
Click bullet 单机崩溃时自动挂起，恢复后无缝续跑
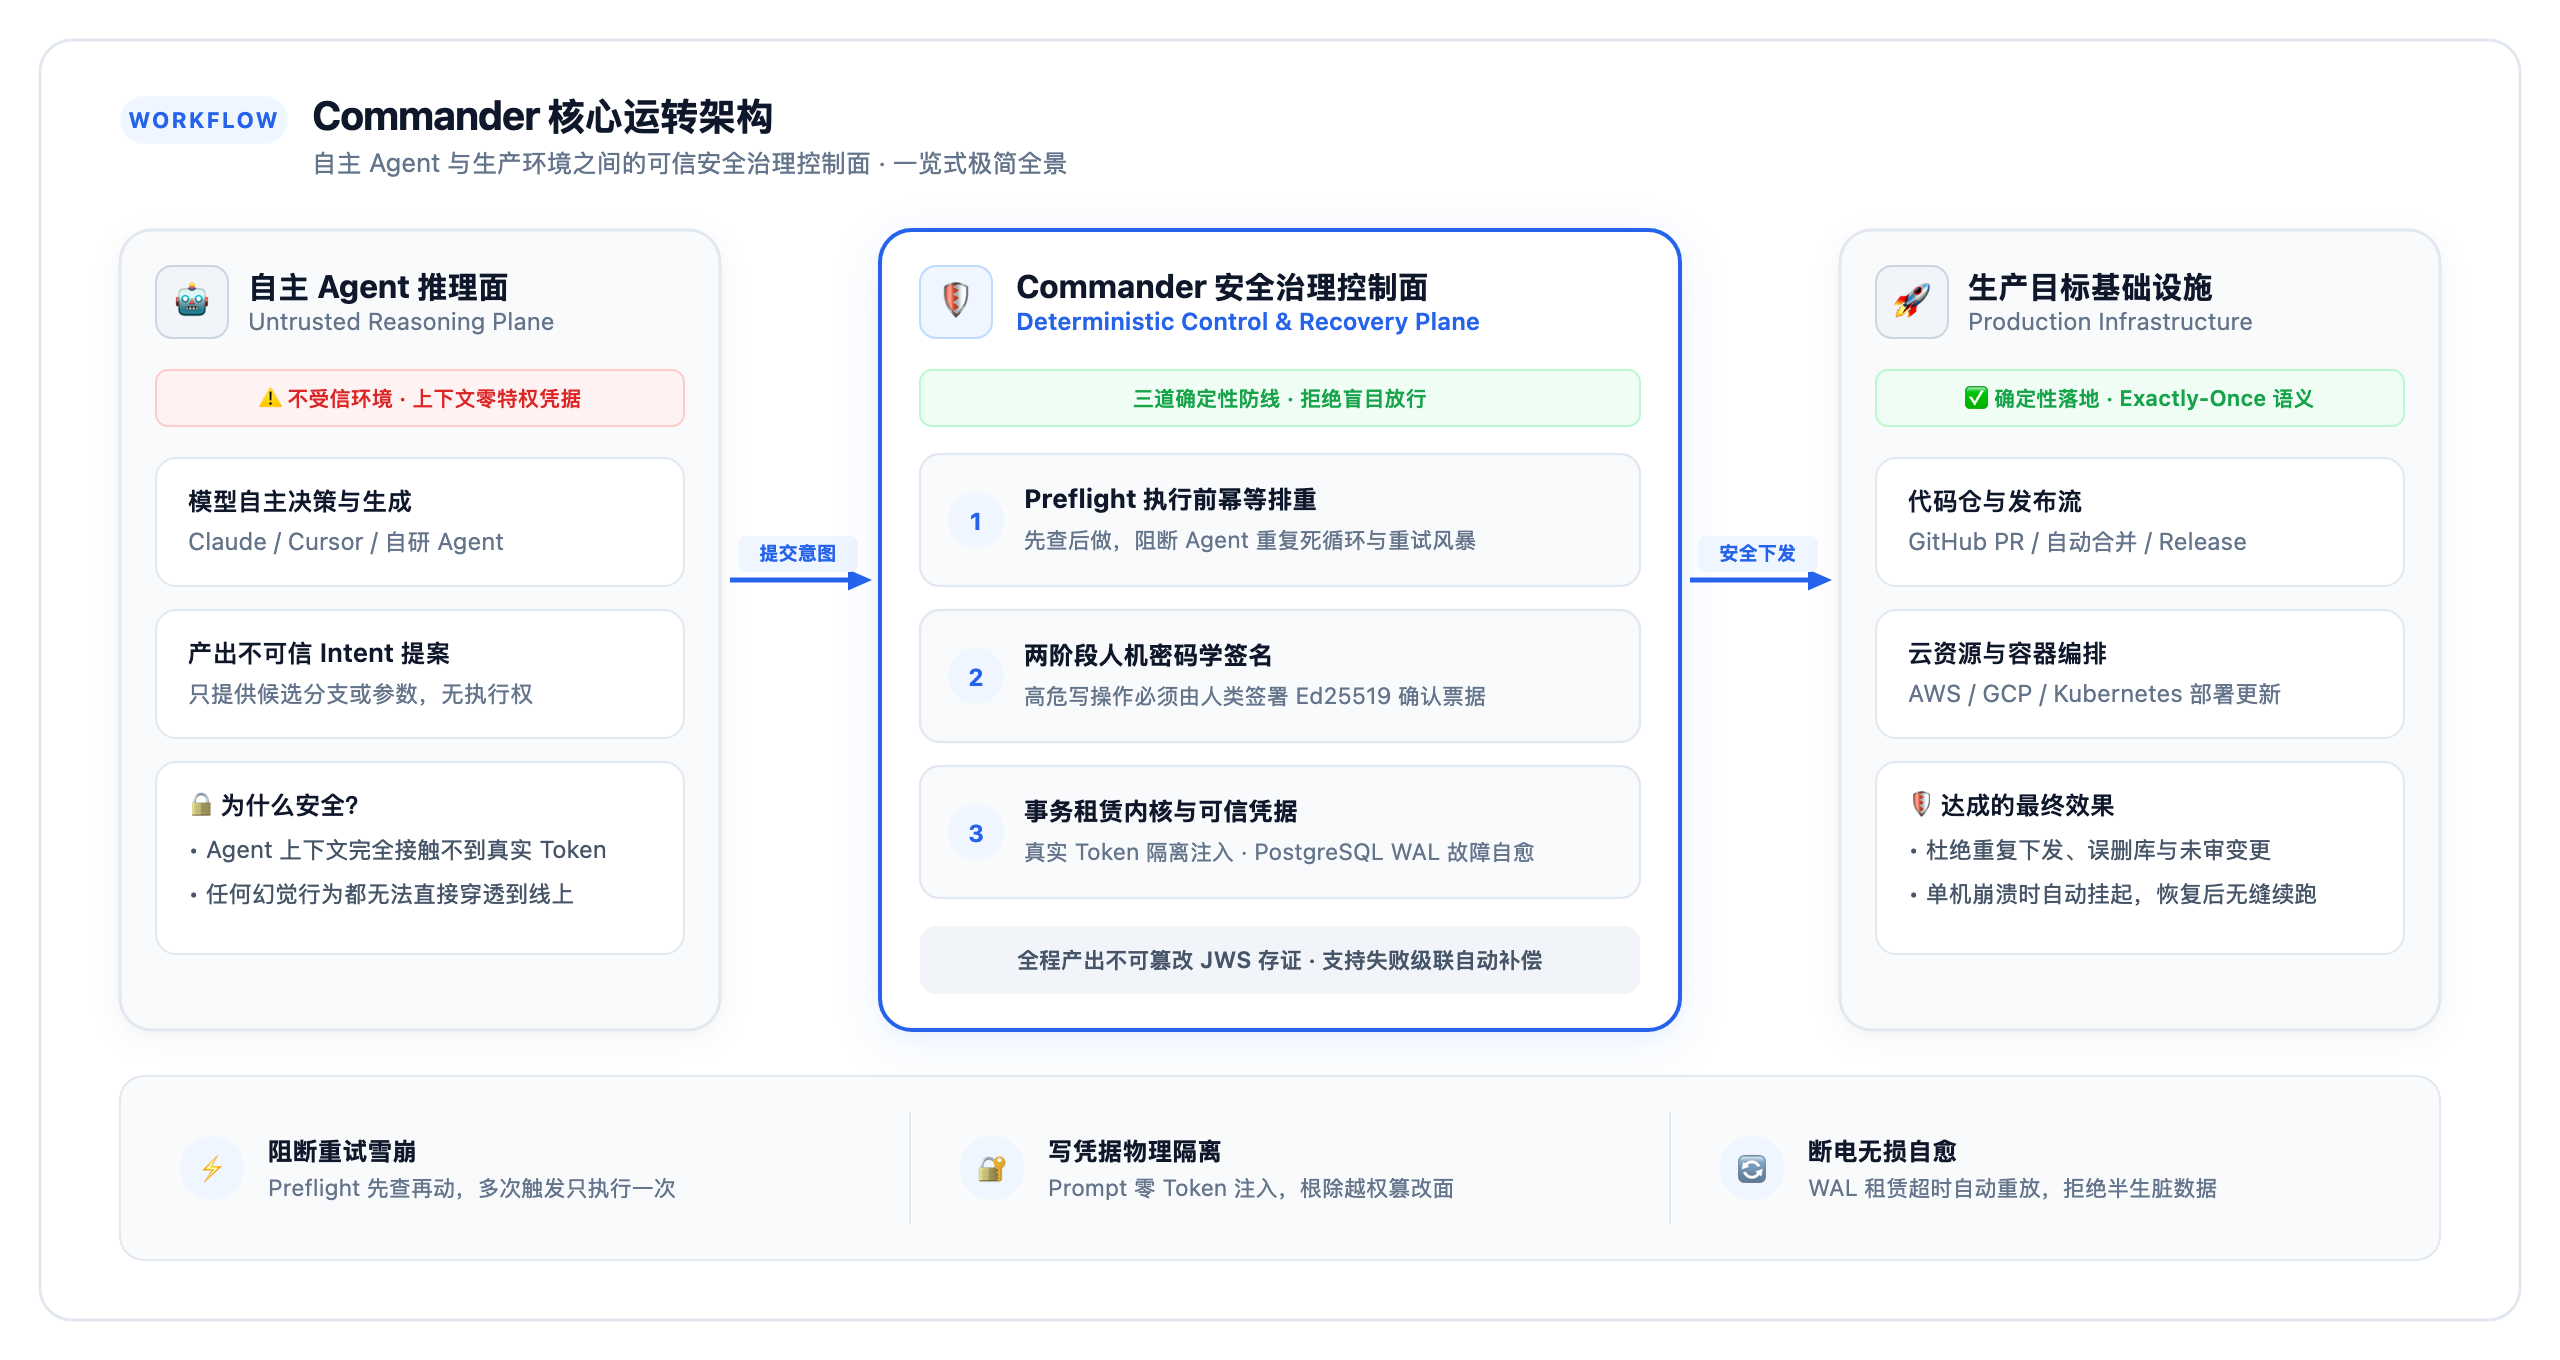2112,894
